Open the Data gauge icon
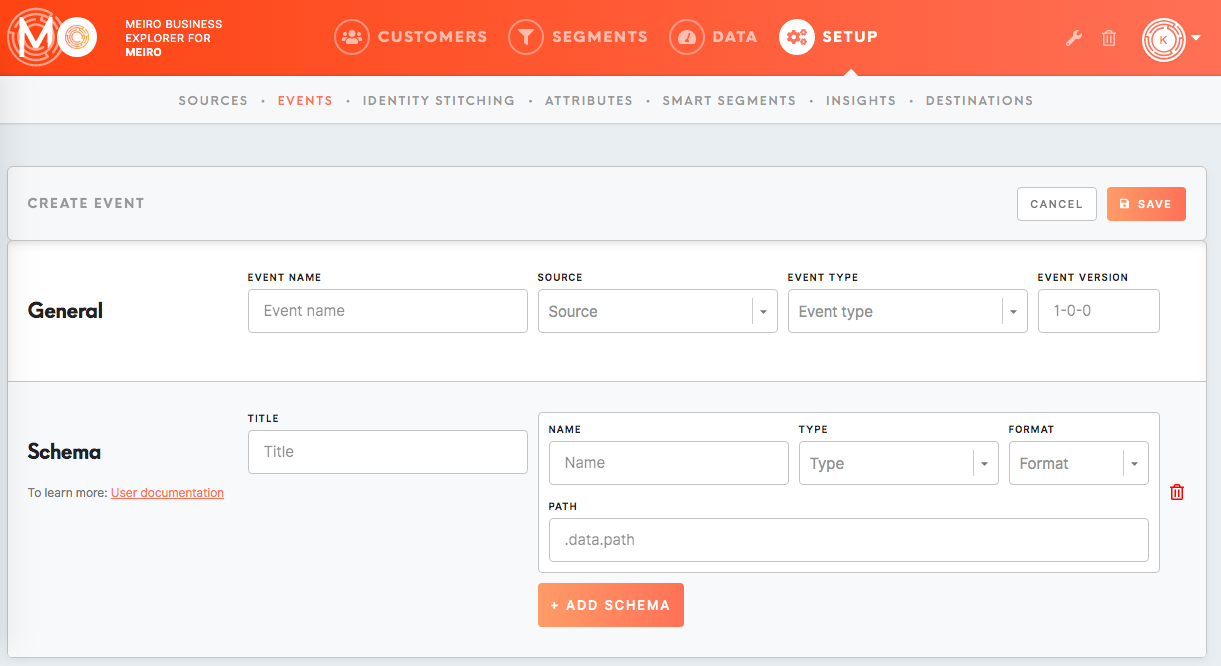The image size is (1221, 666). (x=686, y=37)
